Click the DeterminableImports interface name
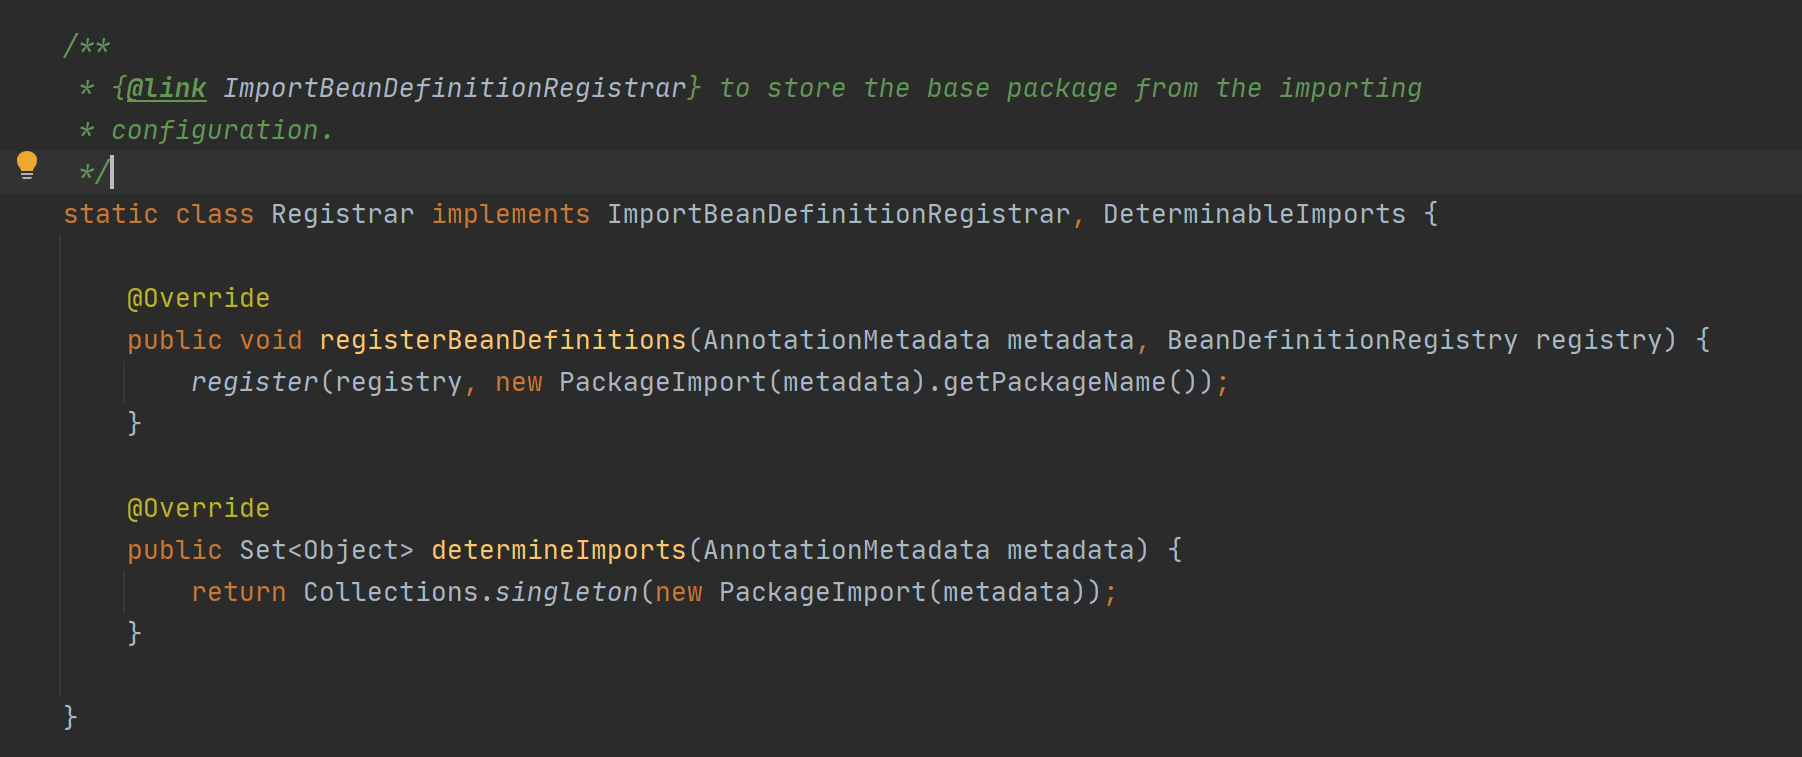This screenshot has width=1802, height=757. pyautogui.click(x=1254, y=214)
